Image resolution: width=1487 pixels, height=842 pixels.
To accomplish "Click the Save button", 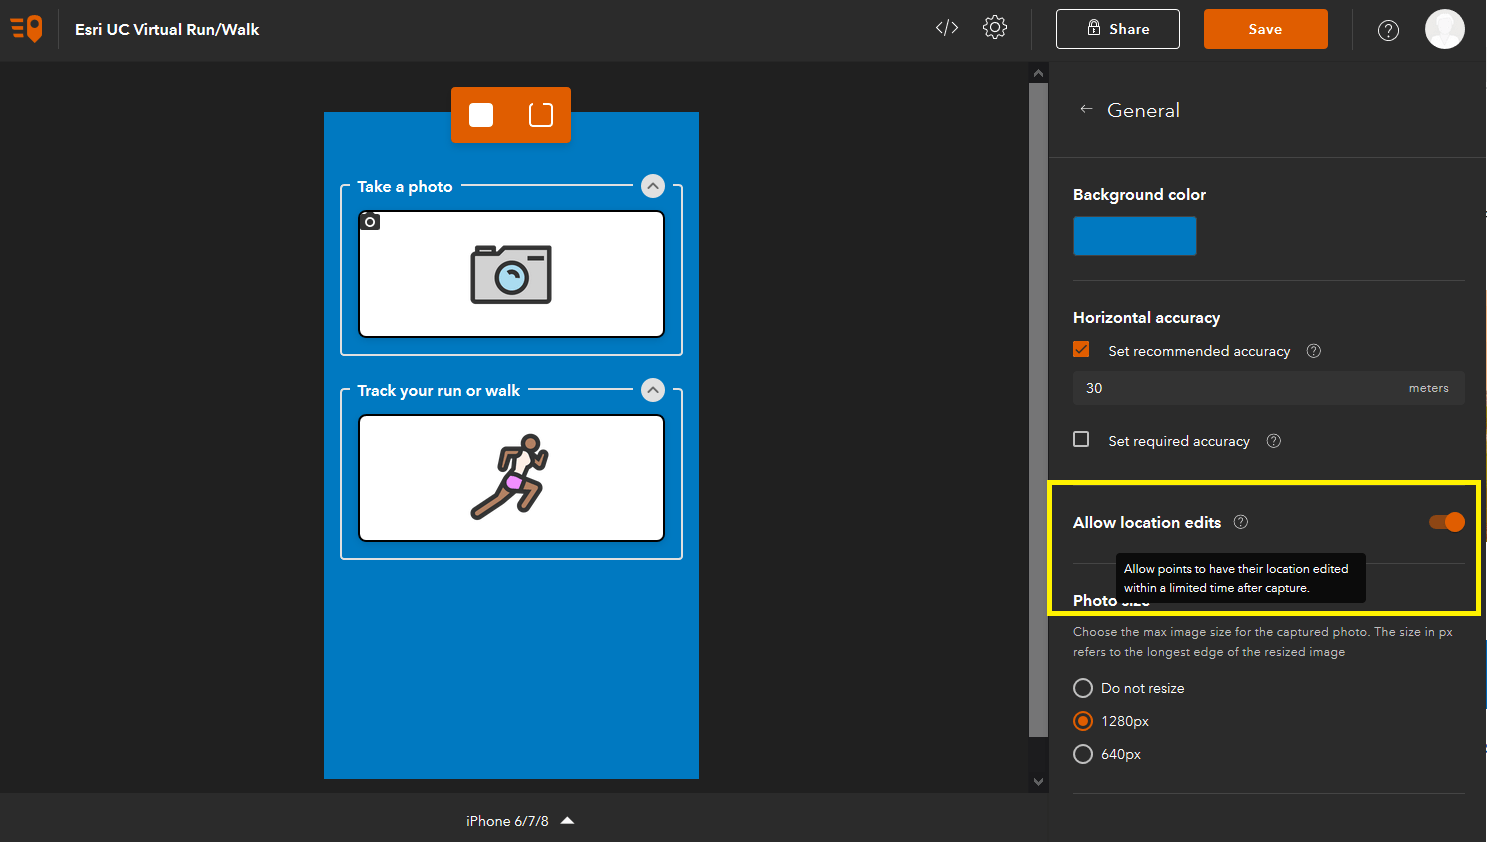I will point(1265,28).
